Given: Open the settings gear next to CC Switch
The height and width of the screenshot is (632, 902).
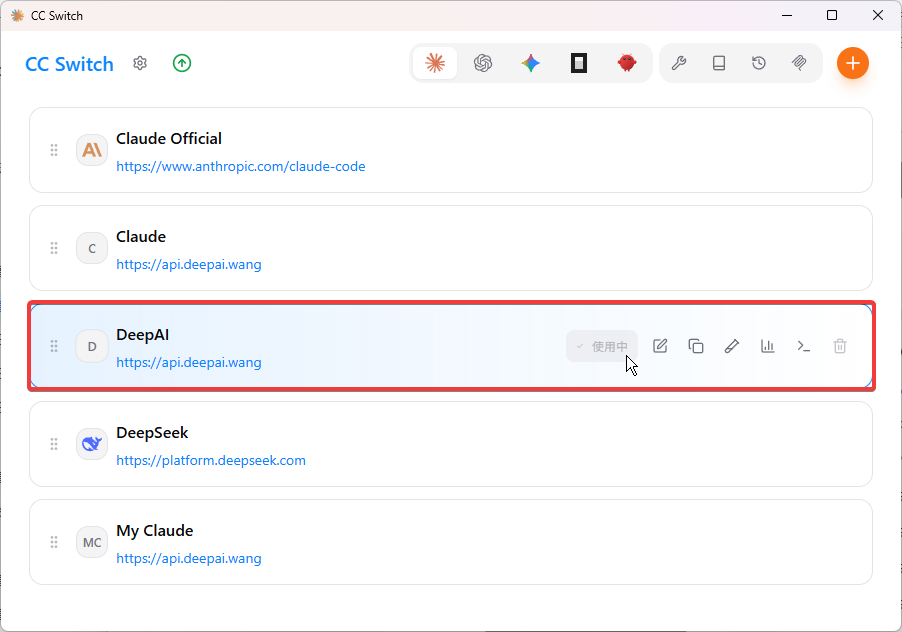Looking at the screenshot, I should [x=140, y=63].
